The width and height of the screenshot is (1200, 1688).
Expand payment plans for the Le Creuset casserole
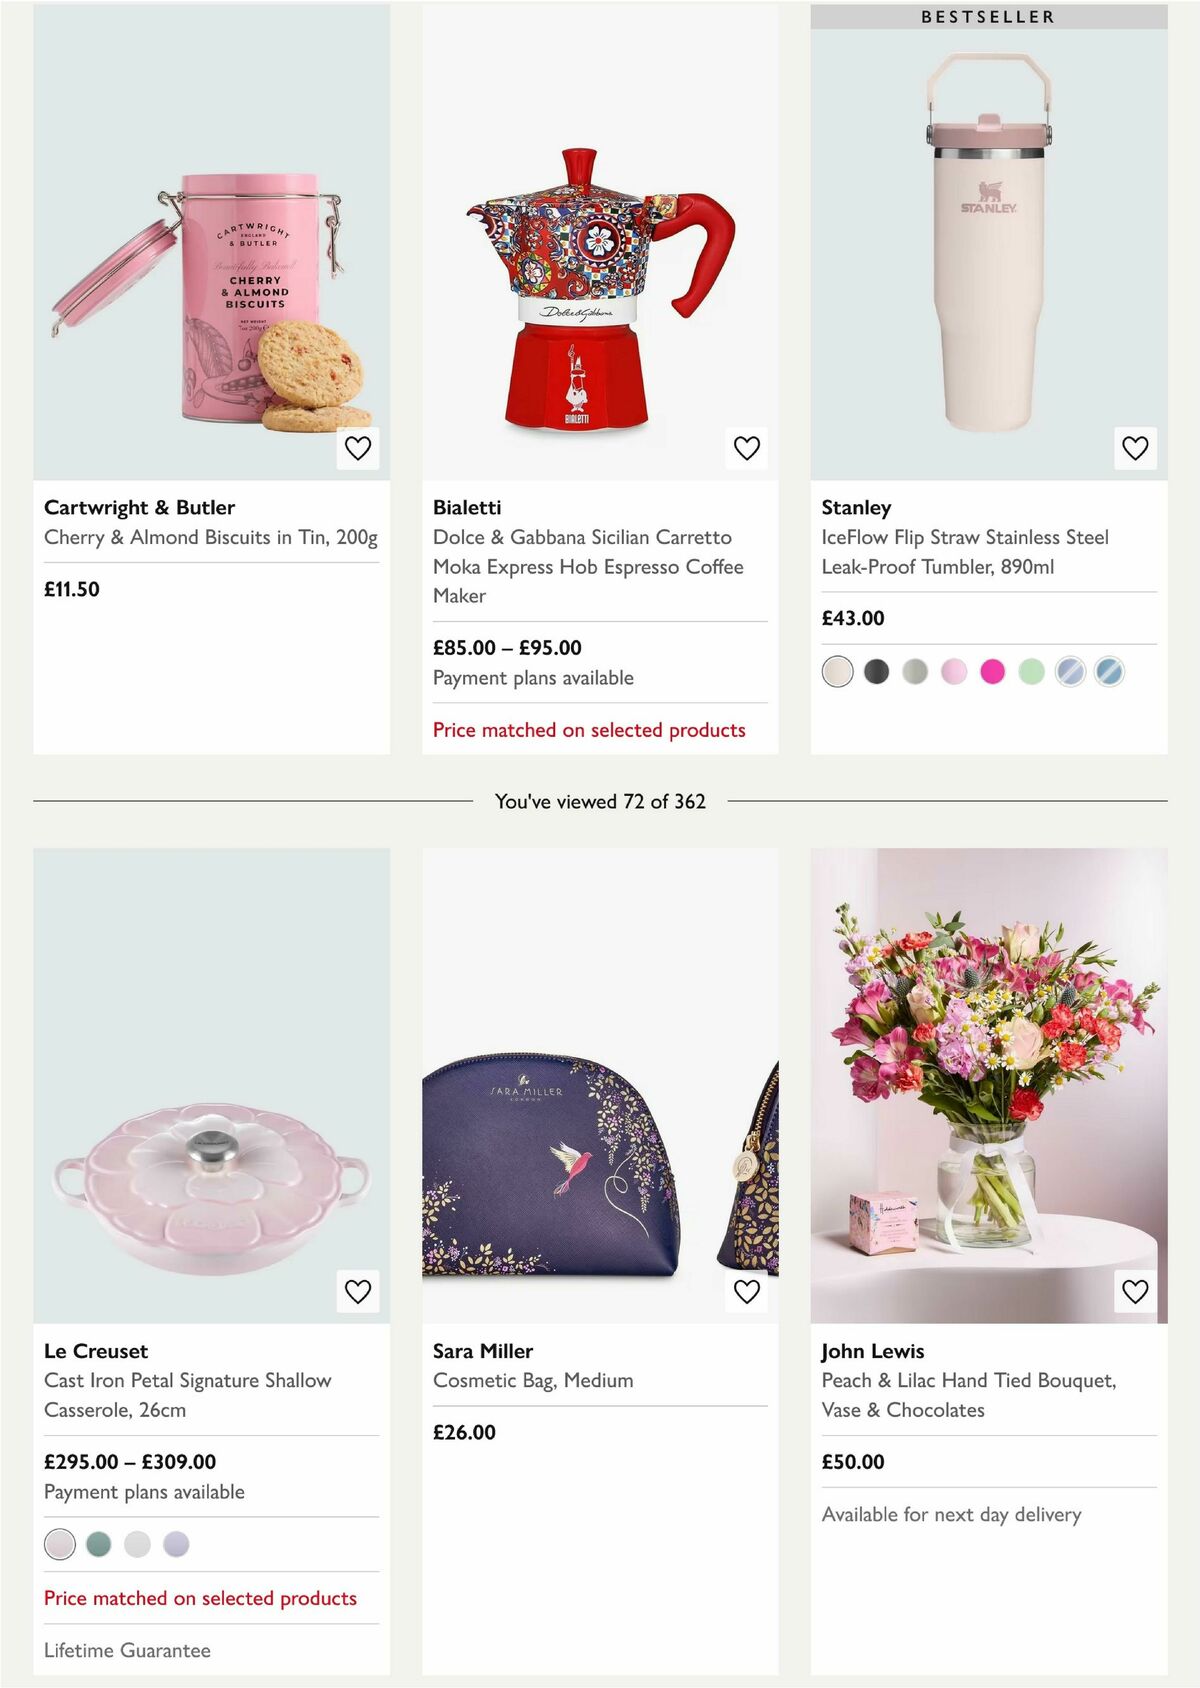tap(144, 1491)
